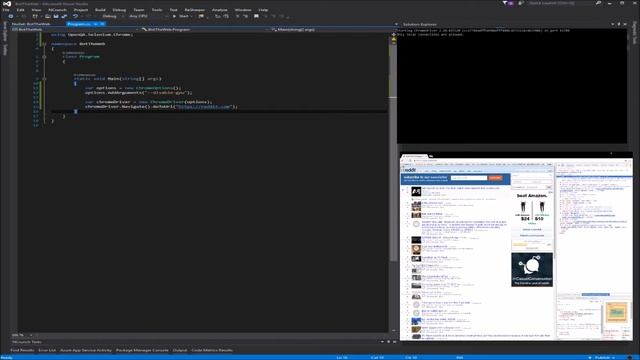Switch to the NuGet BotTheWeb tab
The width and height of the screenshot is (640, 360).
(x=31, y=24)
